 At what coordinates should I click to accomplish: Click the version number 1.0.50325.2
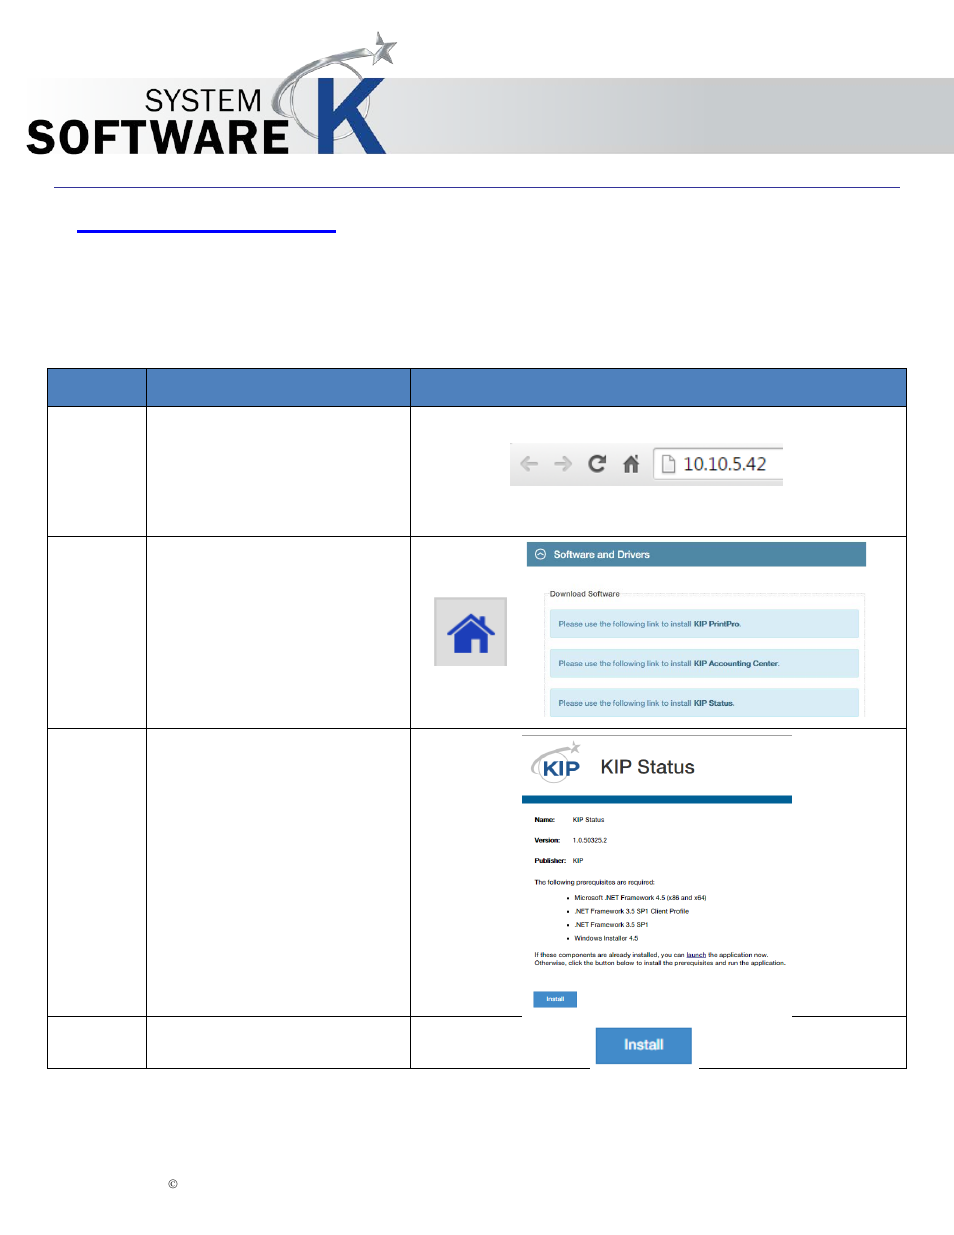pos(590,841)
